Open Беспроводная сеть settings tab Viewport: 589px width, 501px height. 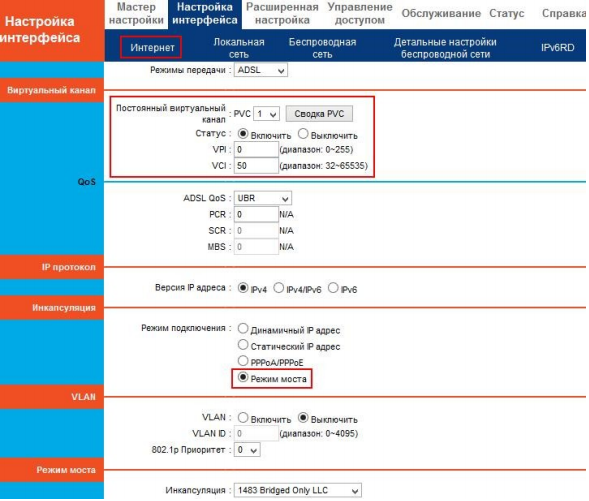[x=322, y=48]
